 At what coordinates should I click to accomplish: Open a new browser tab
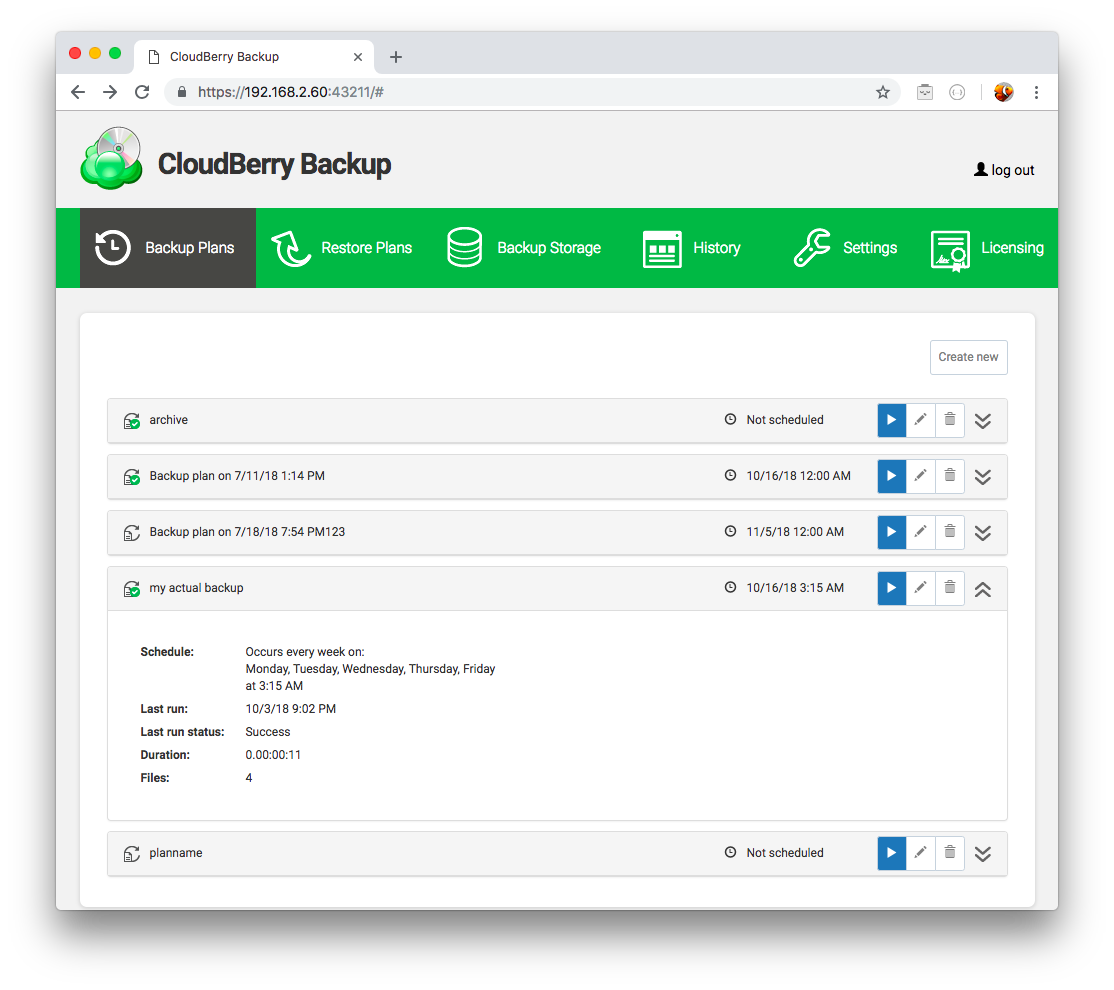coord(396,57)
